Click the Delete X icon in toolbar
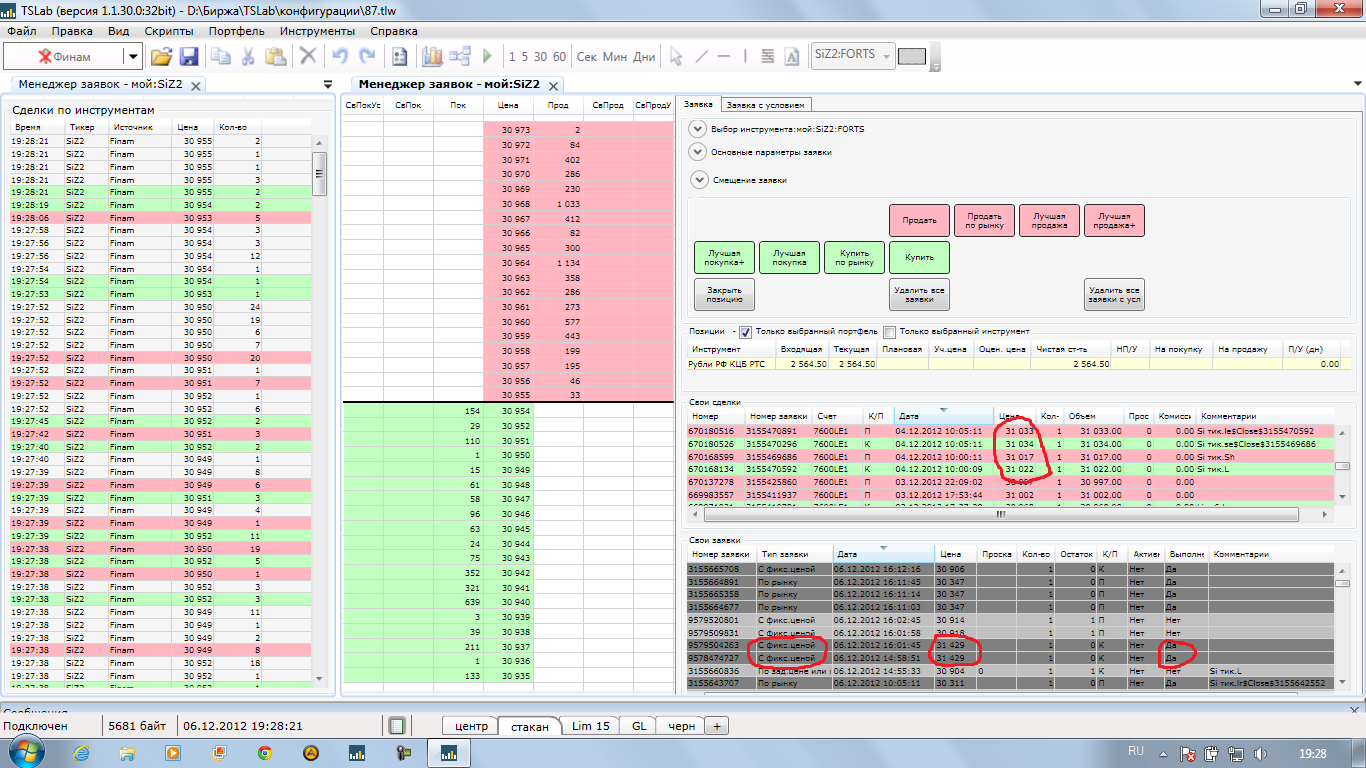The height and width of the screenshot is (768, 1366). 308,57
